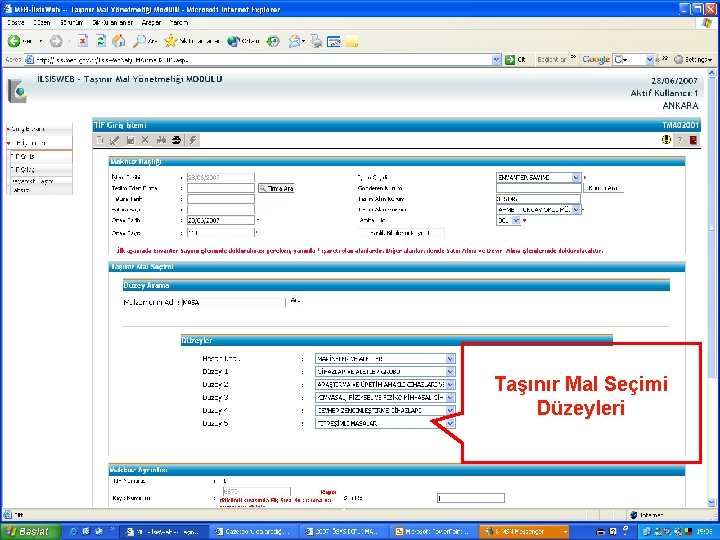Open the Ambar dropdown below ANKARA field

(x=576, y=209)
